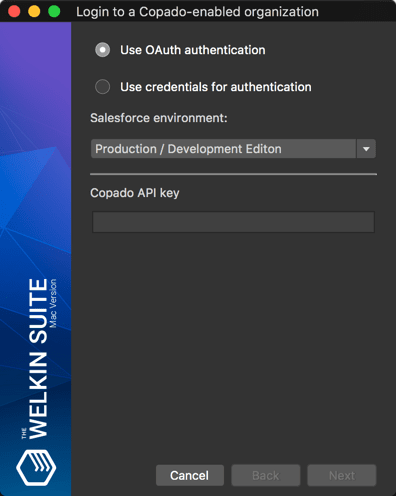Image resolution: width=396 pixels, height=496 pixels.
Task: Expand the environment dropdown arrow
Action: tap(366, 149)
